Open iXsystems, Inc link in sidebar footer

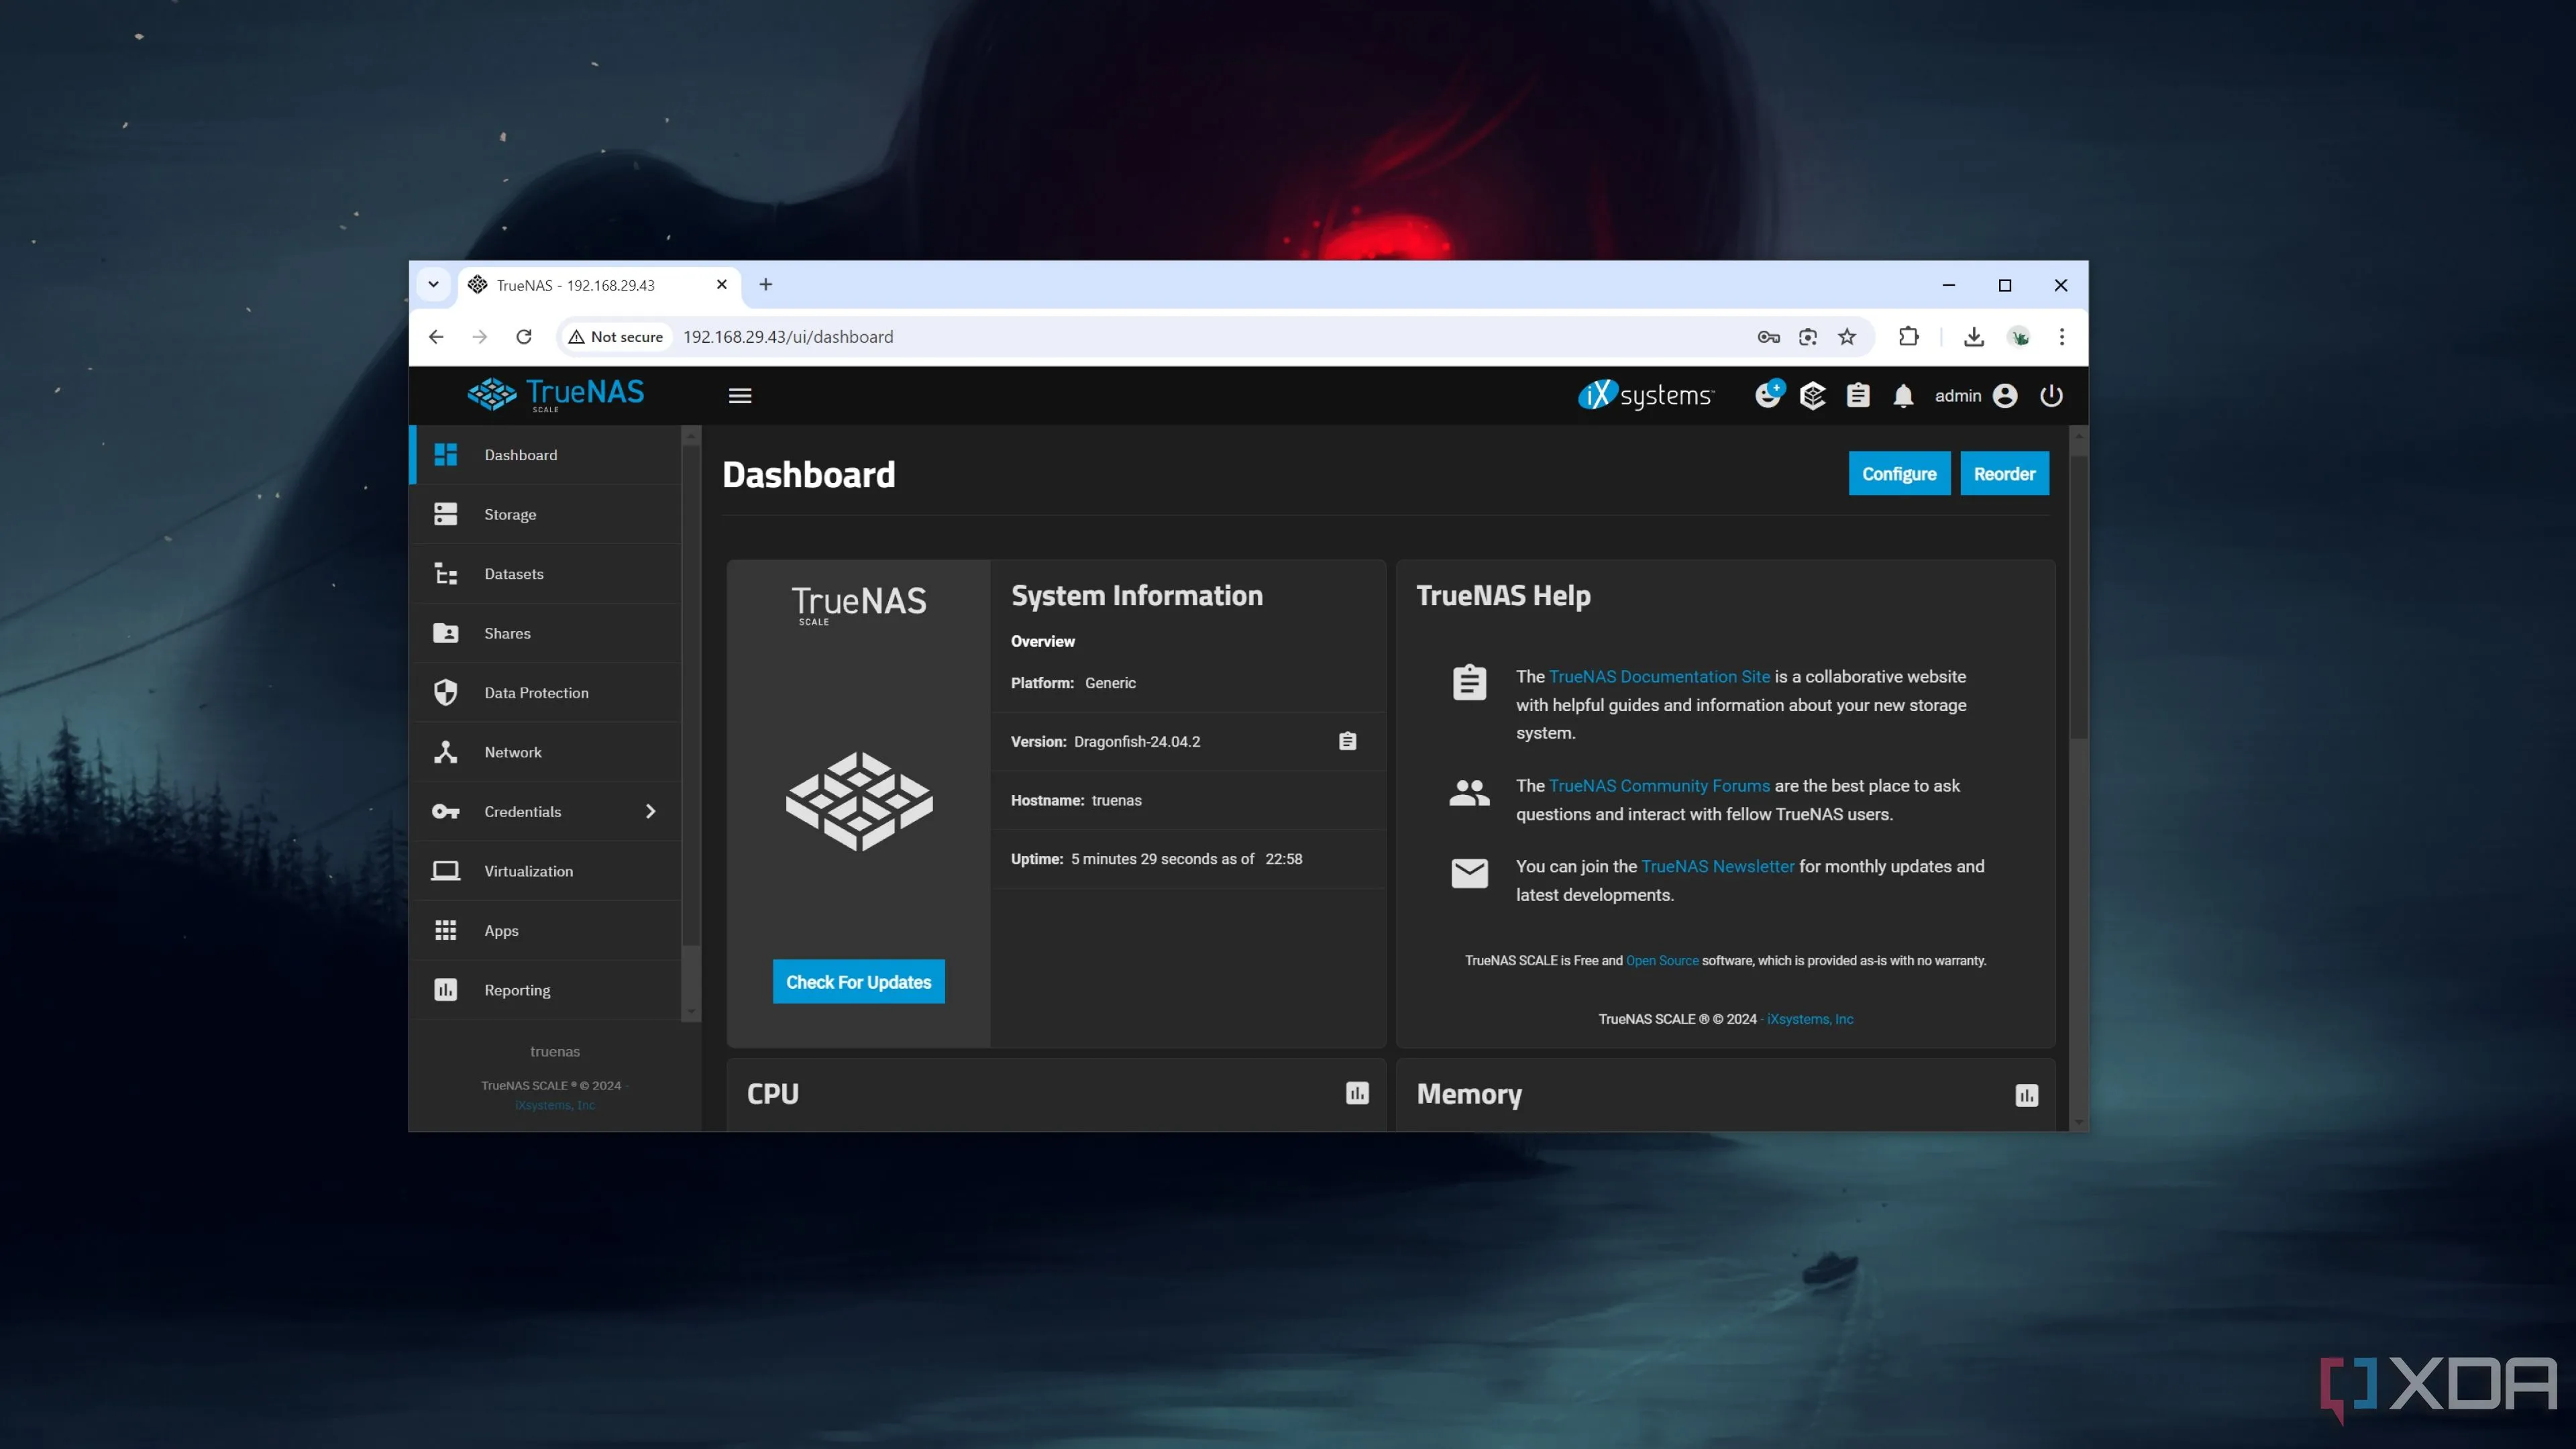(555, 1105)
